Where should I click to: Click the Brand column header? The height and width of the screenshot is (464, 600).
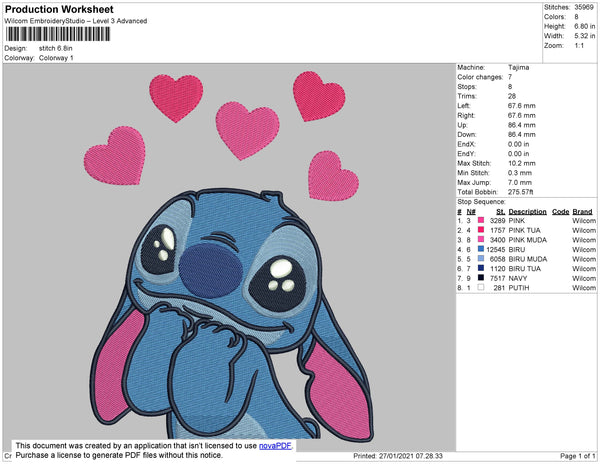click(x=582, y=212)
